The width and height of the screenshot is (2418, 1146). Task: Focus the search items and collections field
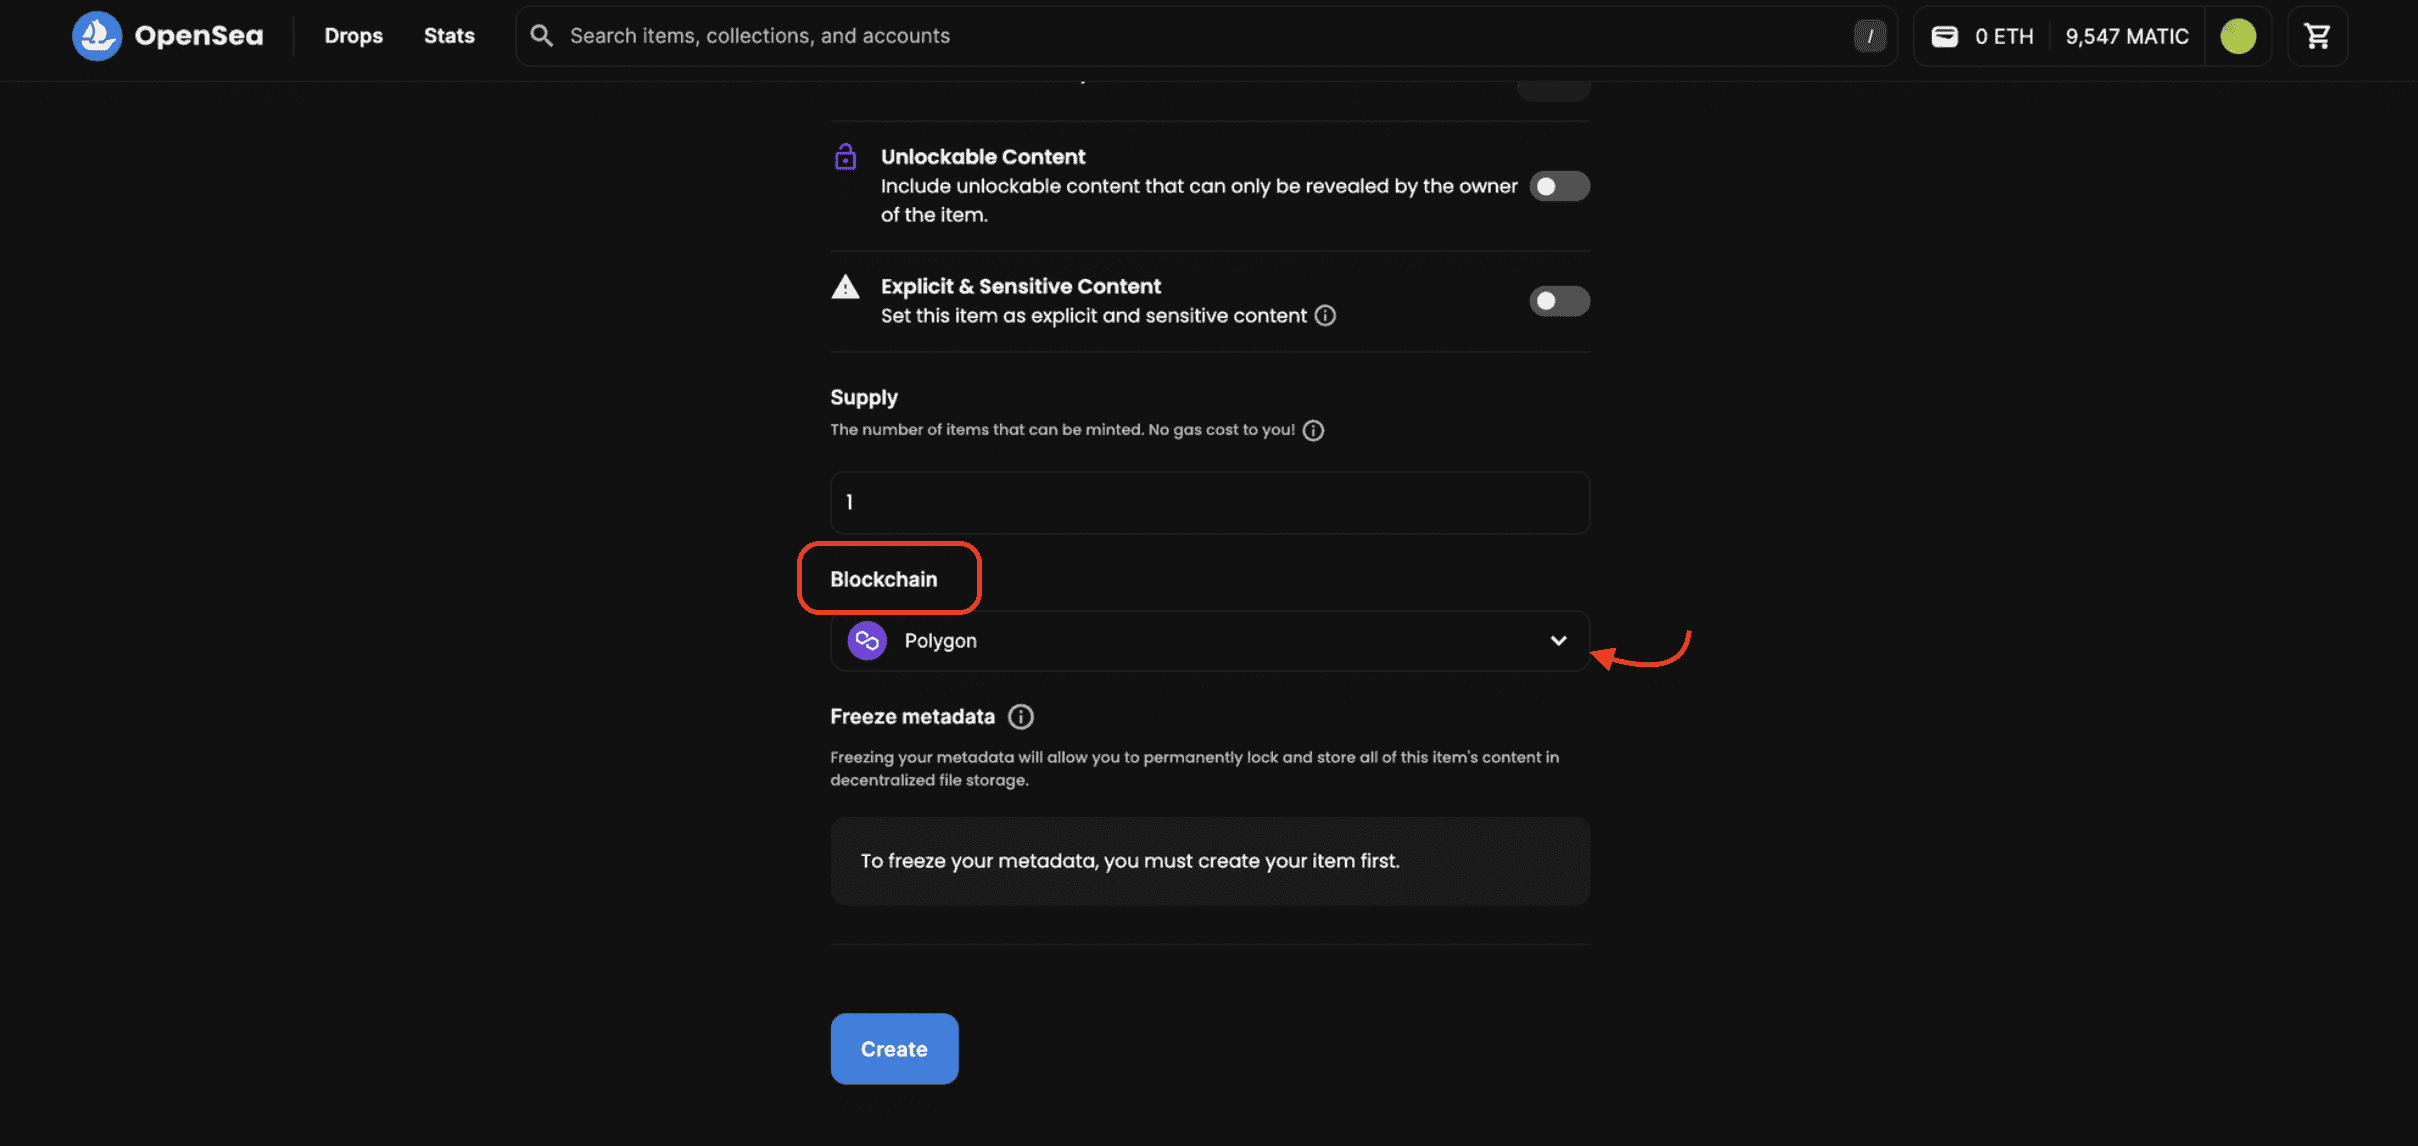[1200, 36]
